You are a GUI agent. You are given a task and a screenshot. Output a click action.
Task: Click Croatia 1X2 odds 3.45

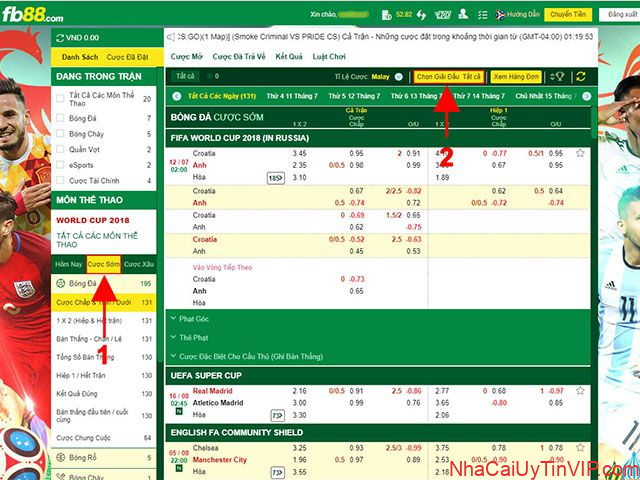(x=300, y=153)
